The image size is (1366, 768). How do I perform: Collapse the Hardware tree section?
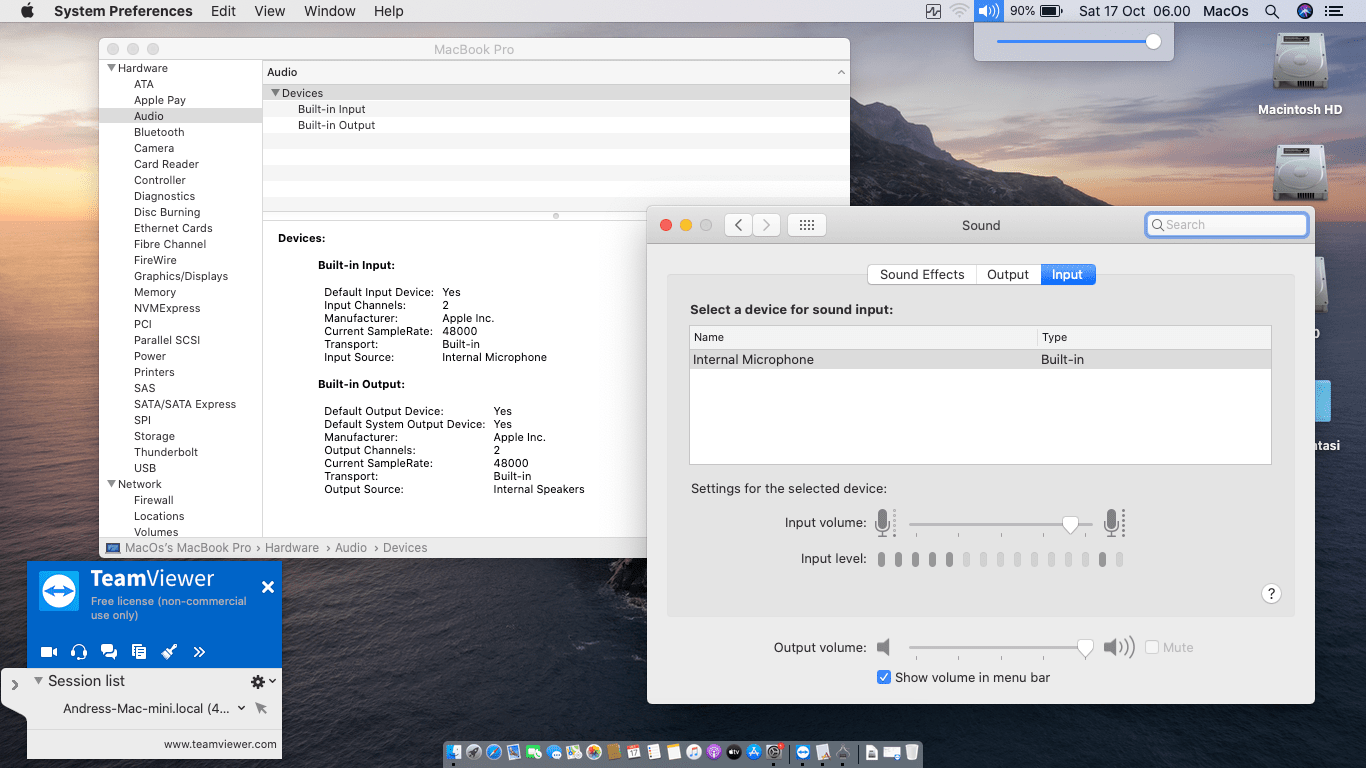coord(111,68)
